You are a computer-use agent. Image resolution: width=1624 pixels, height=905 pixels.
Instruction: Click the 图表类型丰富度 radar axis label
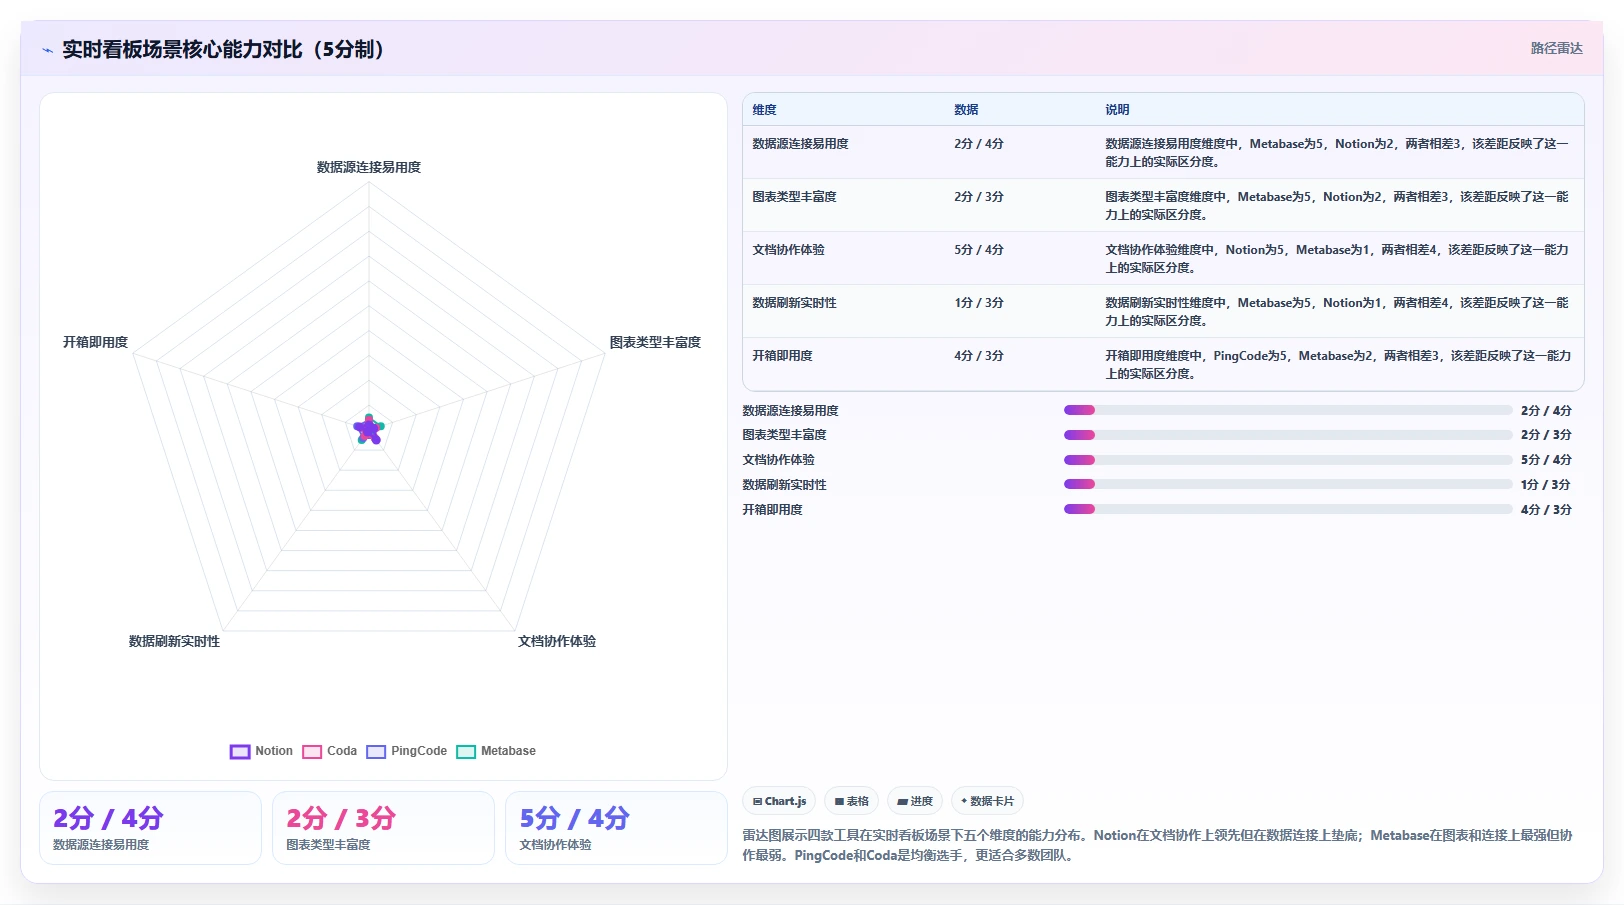655,342
